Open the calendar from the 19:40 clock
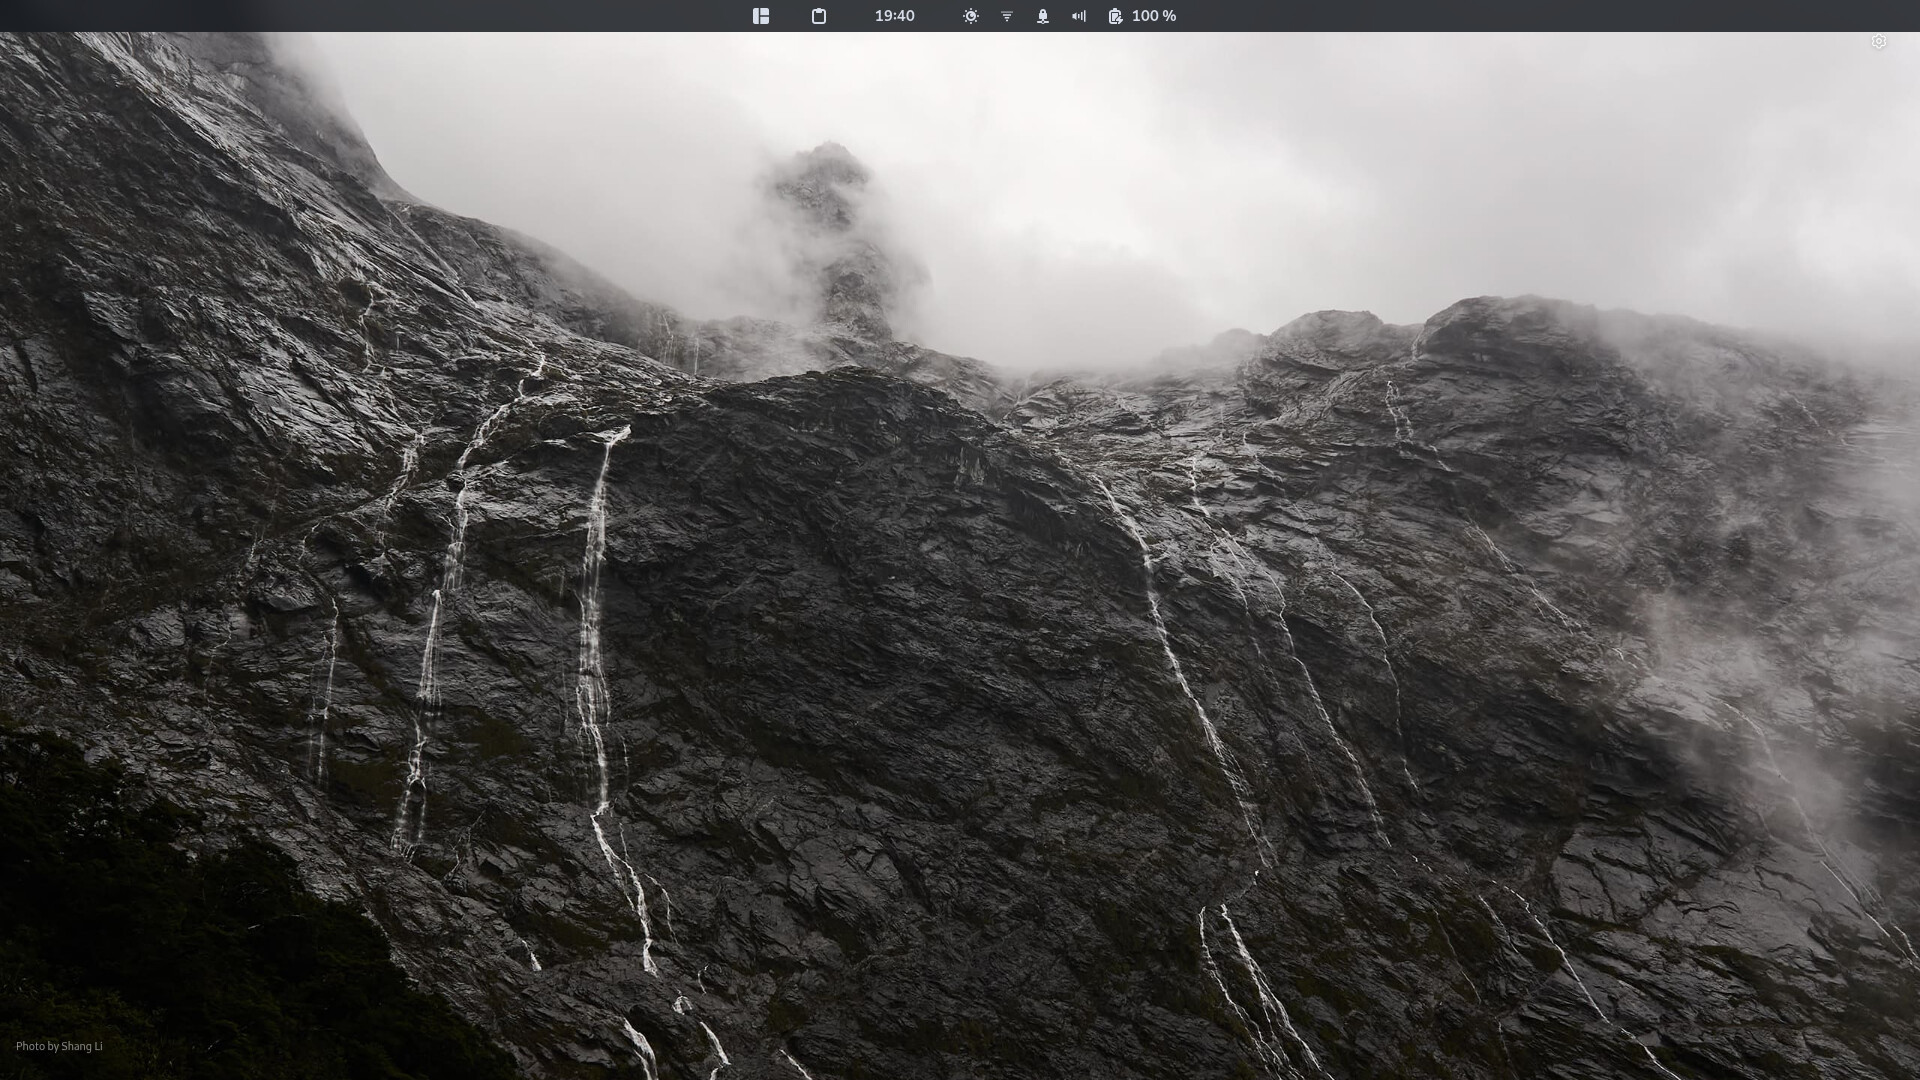The height and width of the screenshot is (1080, 1920). [894, 16]
